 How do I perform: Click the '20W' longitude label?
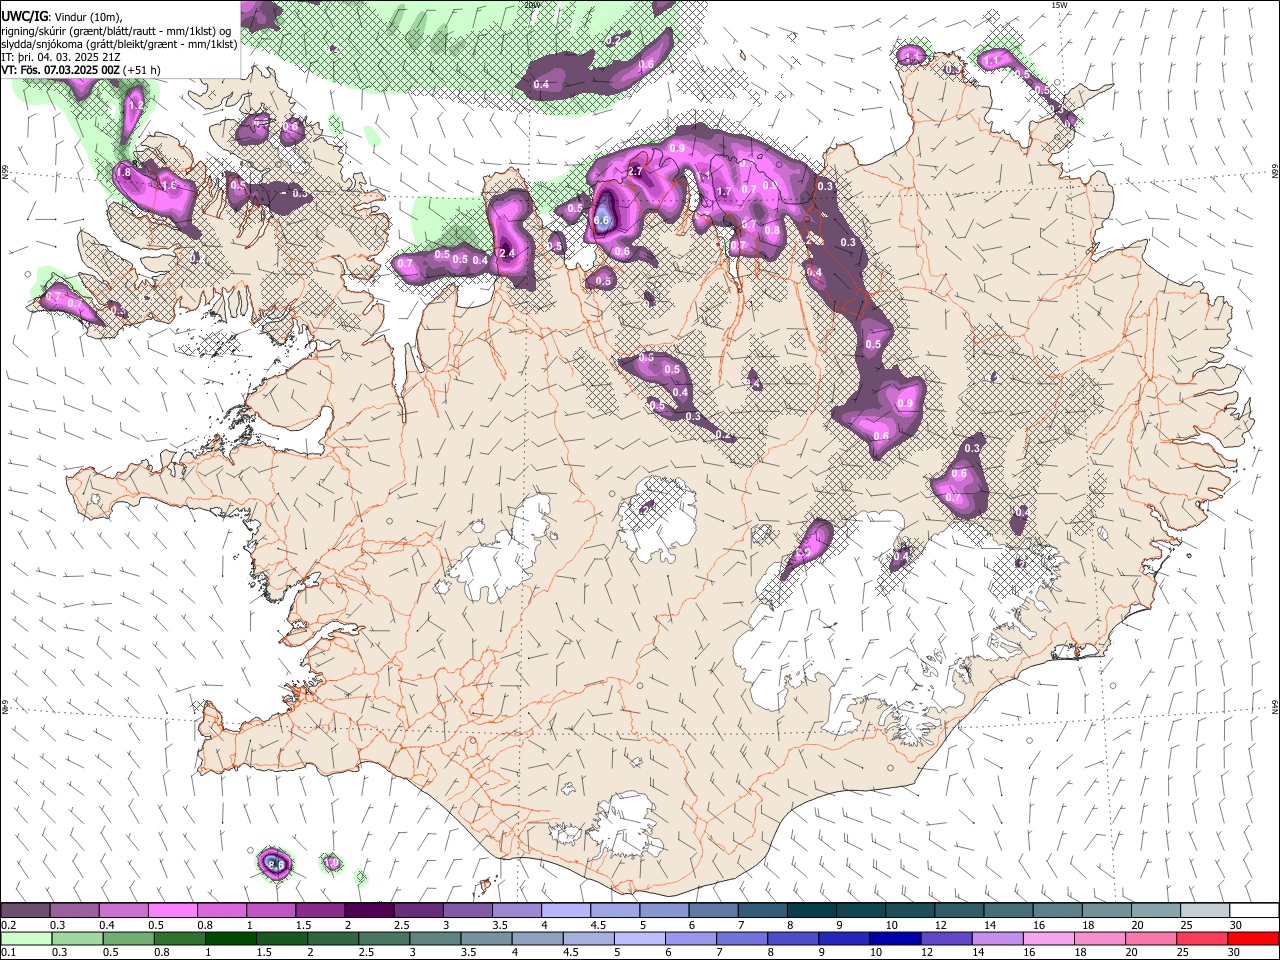(x=533, y=5)
